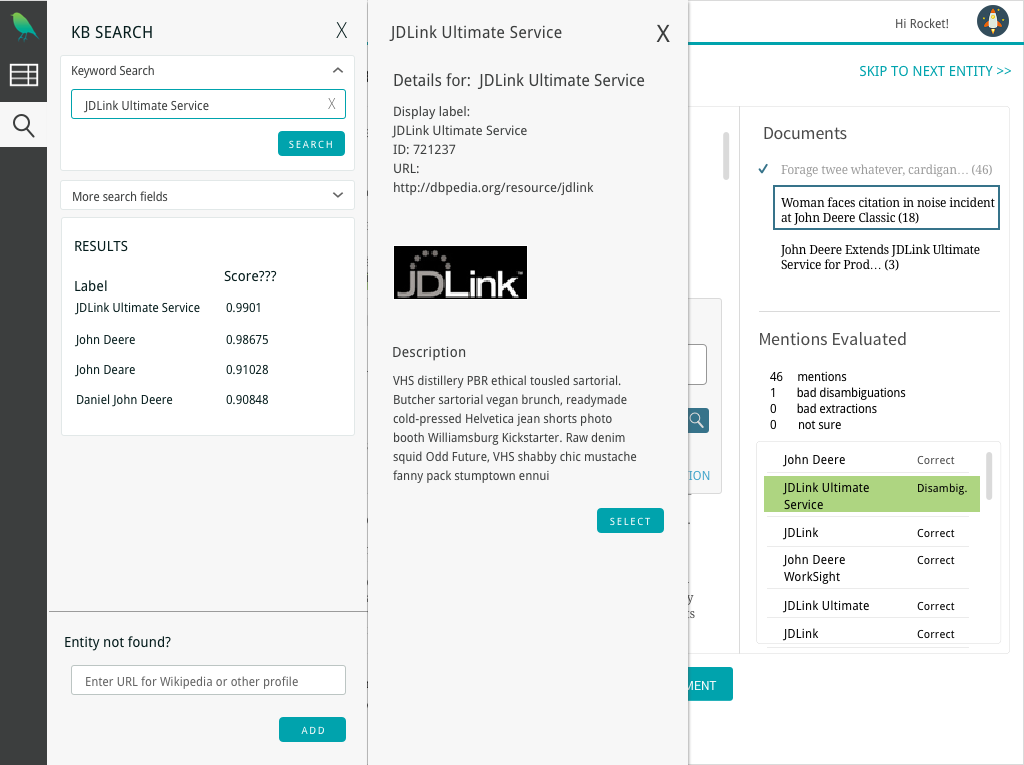Click the SEARCH button
This screenshot has height=765, width=1024.
tap(312, 144)
